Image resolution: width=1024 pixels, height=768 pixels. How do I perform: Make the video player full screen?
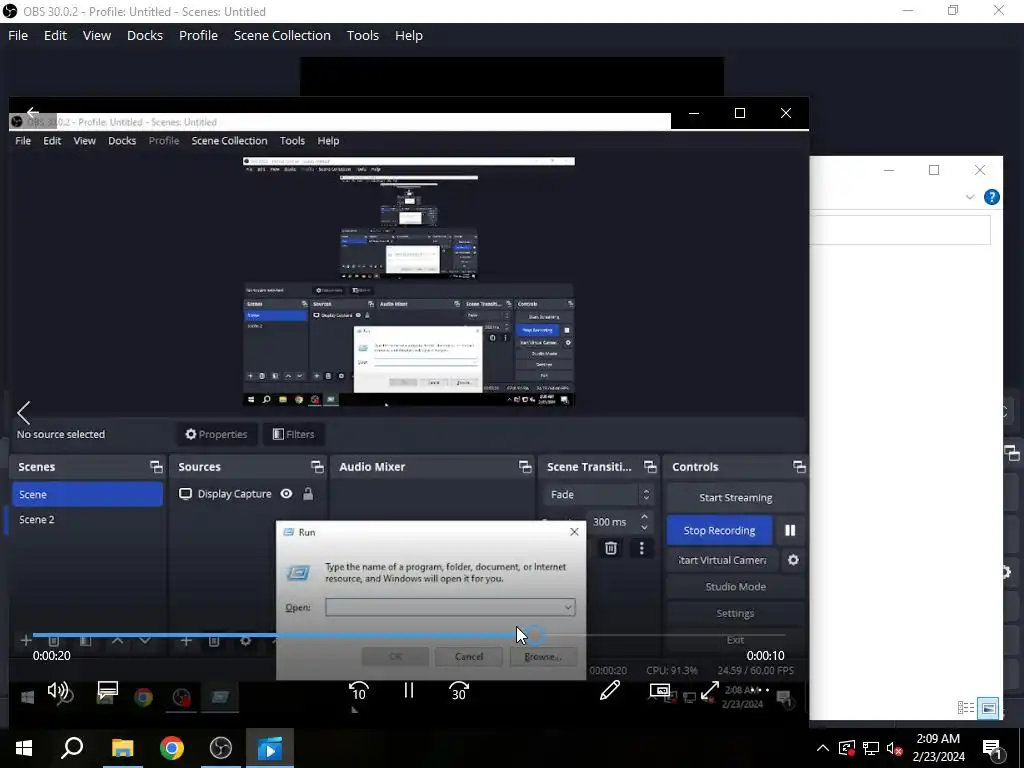tap(709, 690)
